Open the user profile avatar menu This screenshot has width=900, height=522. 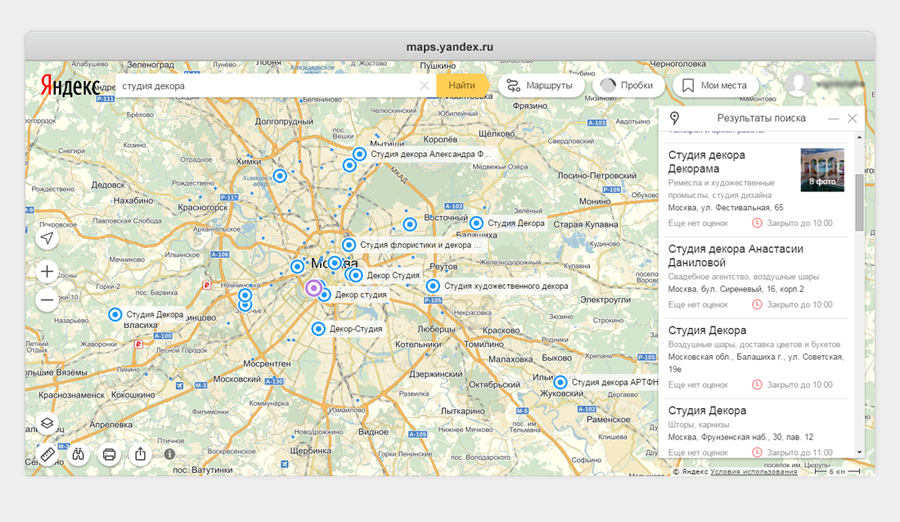(799, 85)
